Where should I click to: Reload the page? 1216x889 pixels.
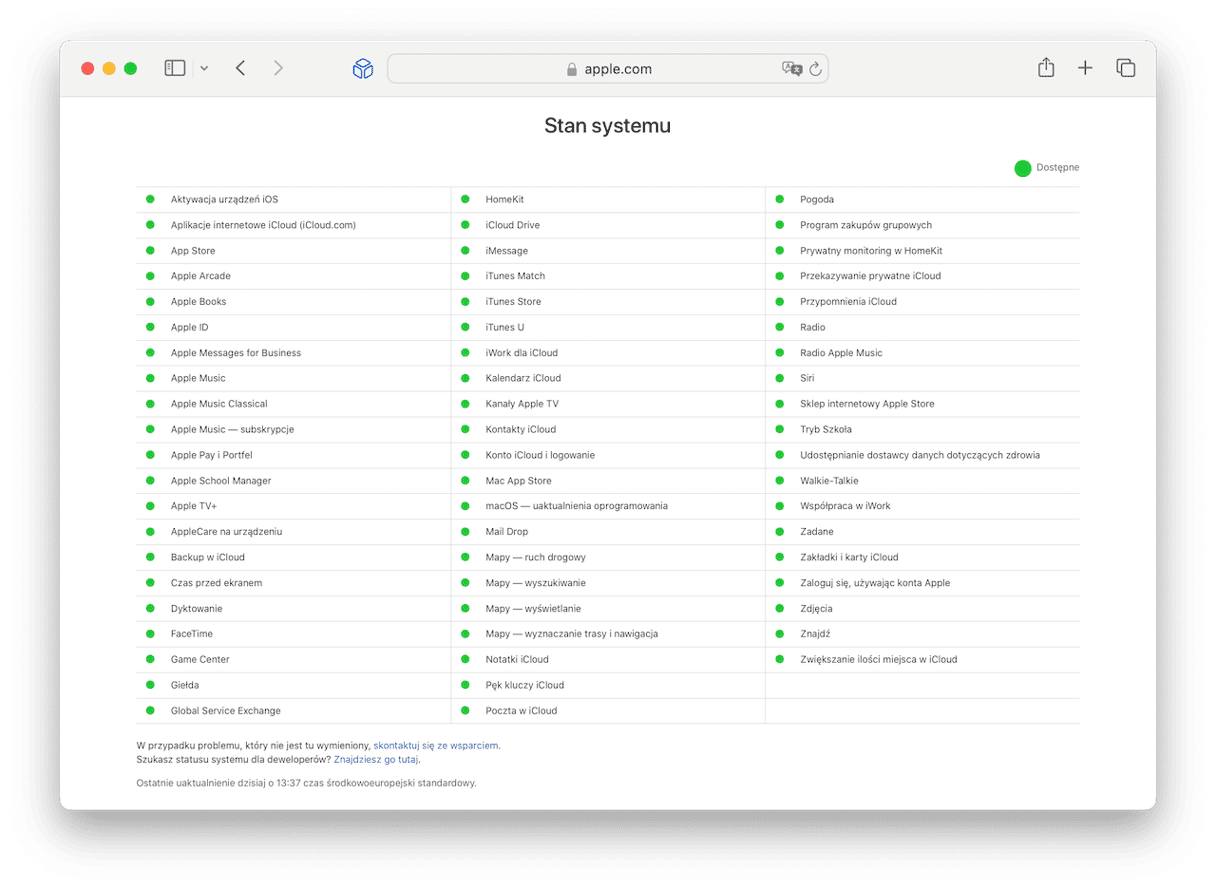(815, 69)
